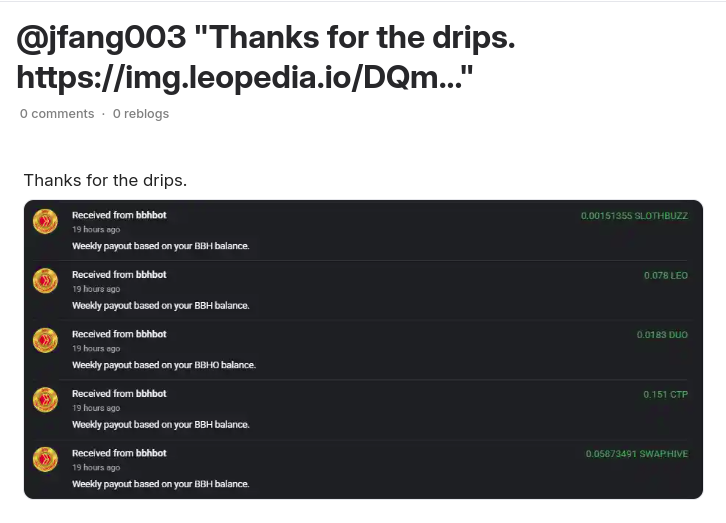
Task: Click the bbhbot avatar beside the SWAP.HIVE payout
Action: (x=45, y=459)
